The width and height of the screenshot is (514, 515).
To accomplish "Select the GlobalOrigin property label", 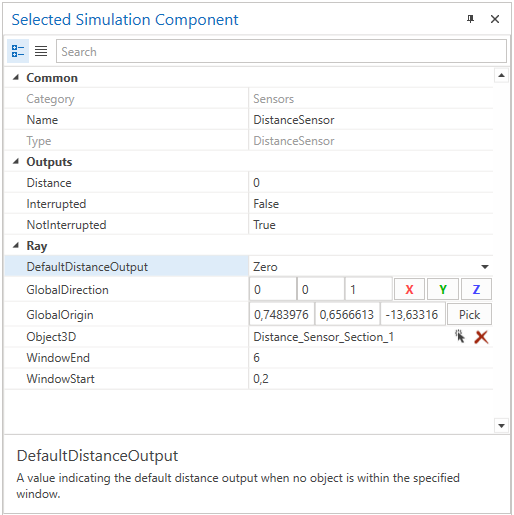I will click(60, 315).
